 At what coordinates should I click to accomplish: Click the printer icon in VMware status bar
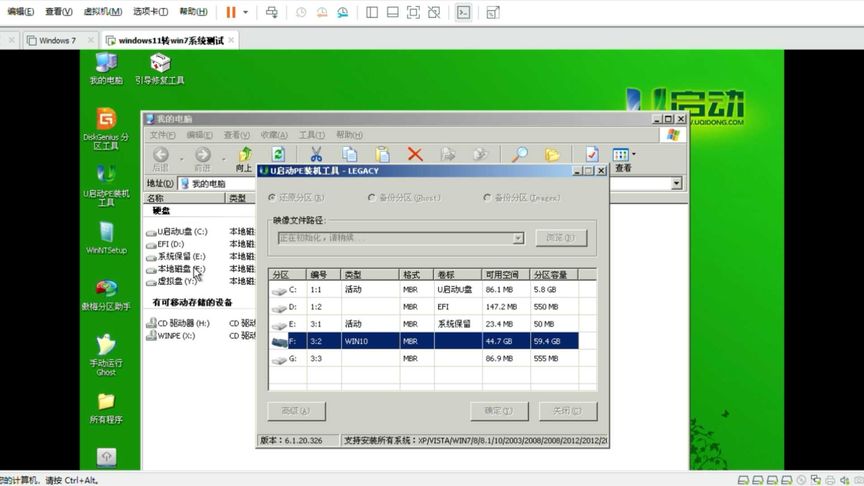tap(830, 480)
